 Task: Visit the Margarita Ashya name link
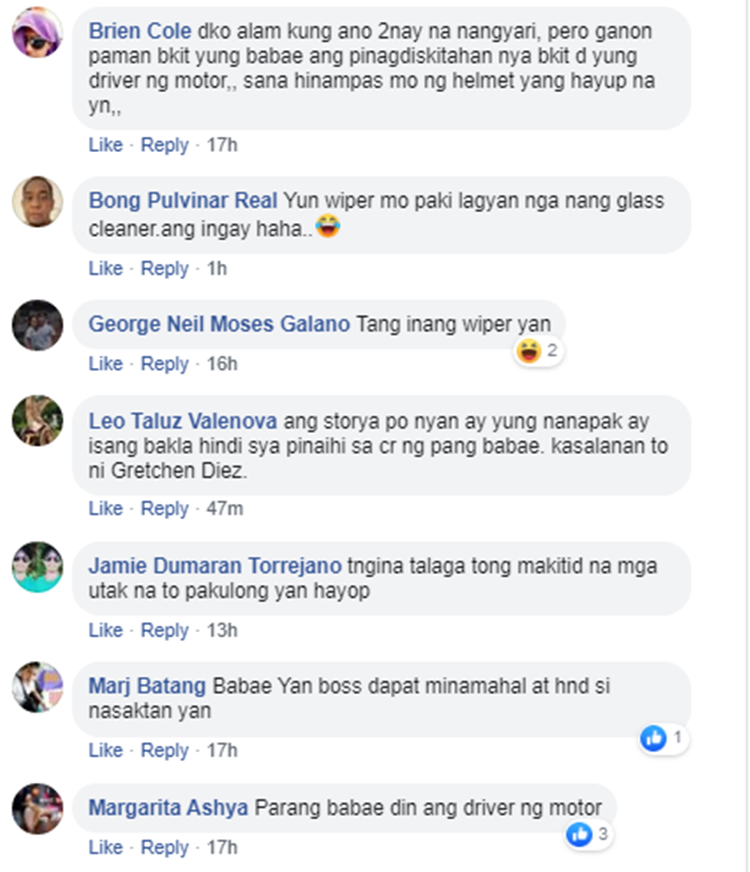tap(168, 807)
